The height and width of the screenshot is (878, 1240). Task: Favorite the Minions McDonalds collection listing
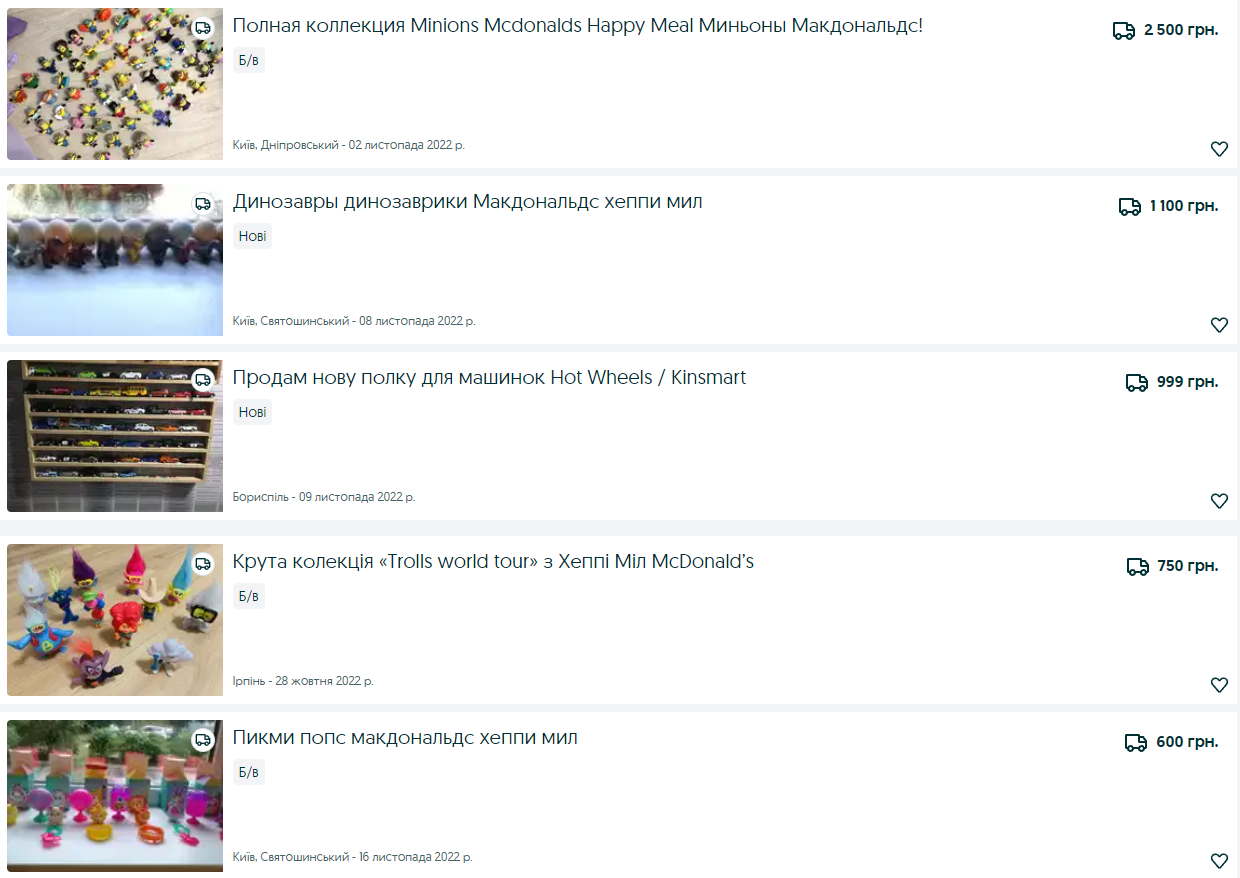pyautogui.click(x=1219, y=149)
